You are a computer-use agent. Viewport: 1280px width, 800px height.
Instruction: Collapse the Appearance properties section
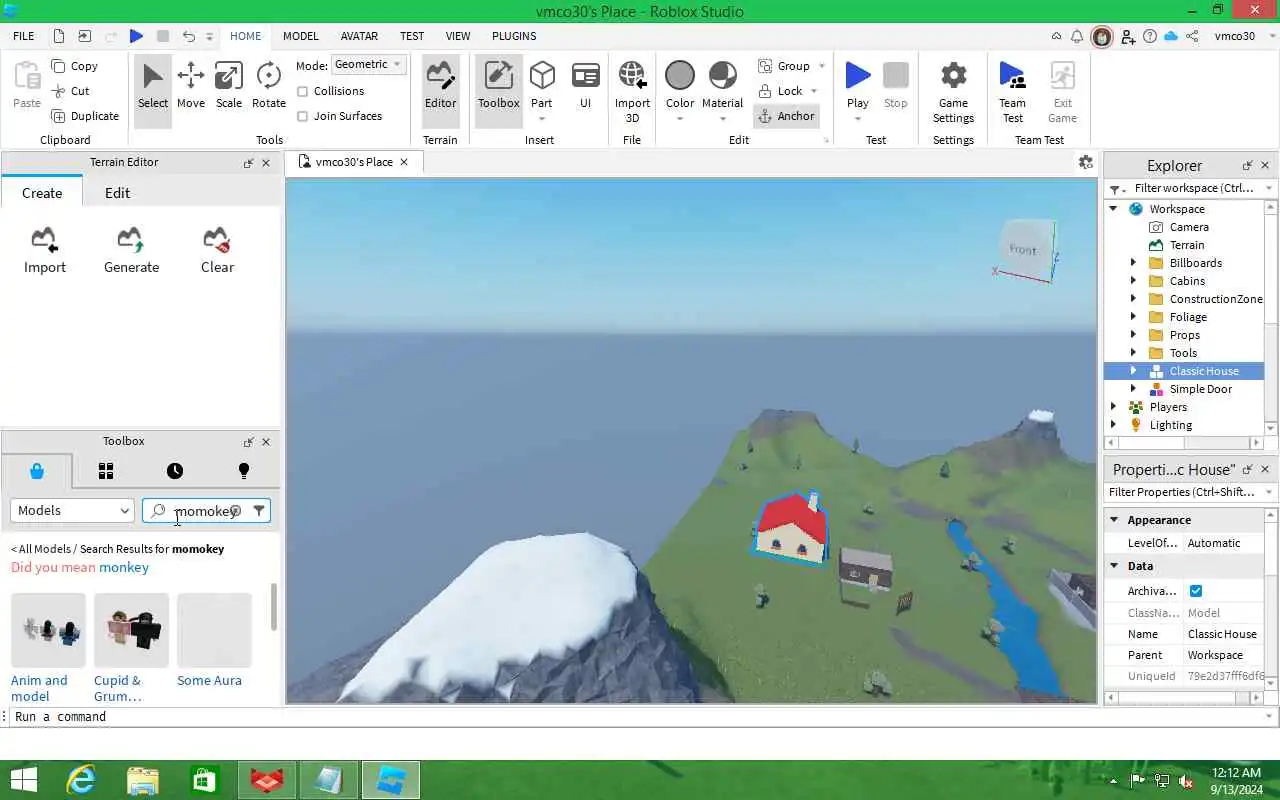coord(1114,520)
